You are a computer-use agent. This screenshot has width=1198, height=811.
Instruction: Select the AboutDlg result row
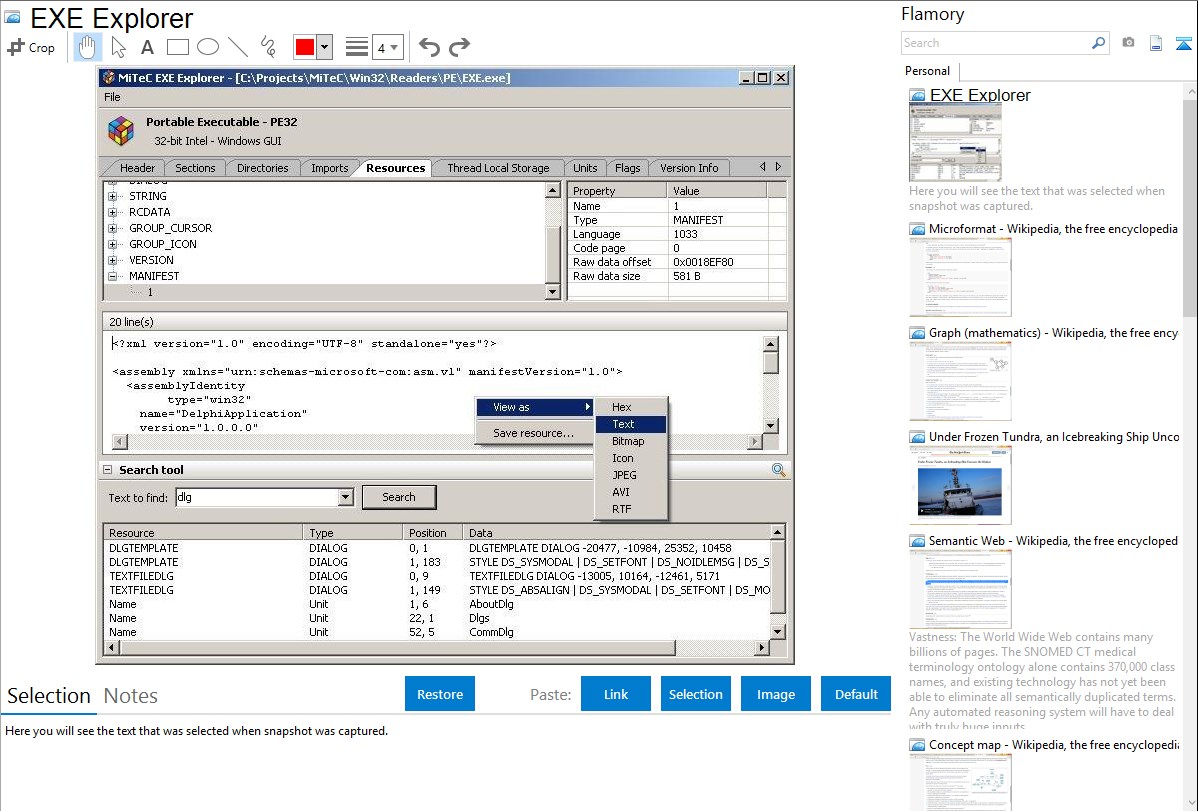click(x=437, y=605)
